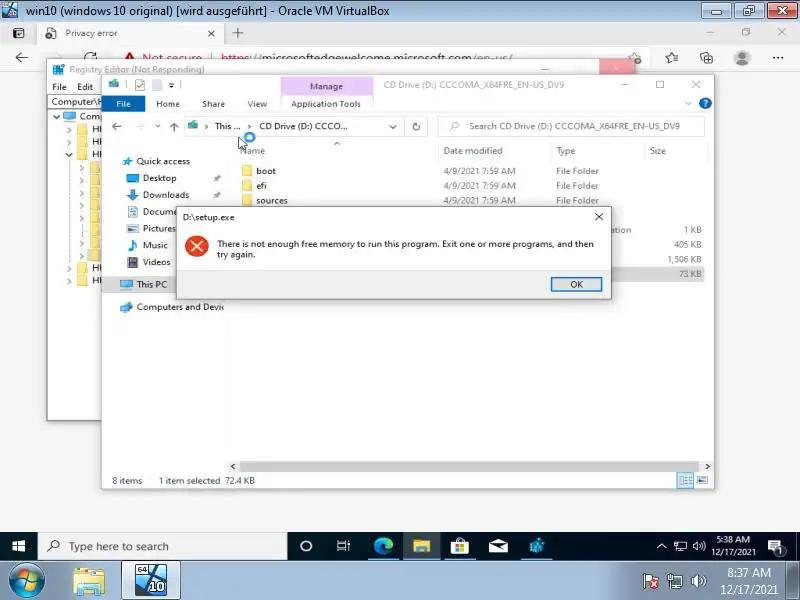Viewport: 800px width, 600px height.
Task: Switch to details view layout icon
Action: coord(685,480)
